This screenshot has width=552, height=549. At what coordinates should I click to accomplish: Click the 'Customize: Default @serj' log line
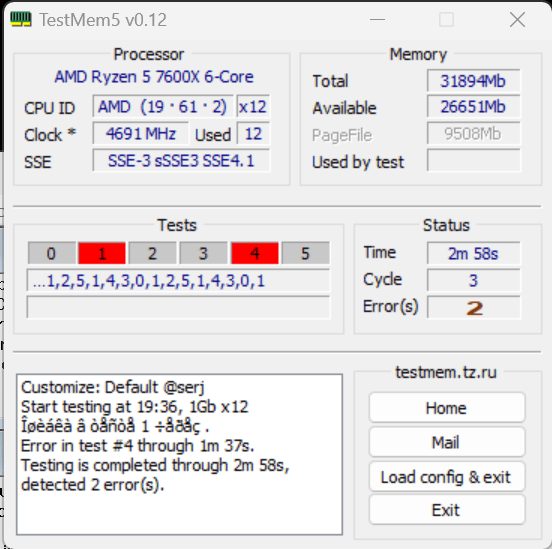[x=113, y=387]
